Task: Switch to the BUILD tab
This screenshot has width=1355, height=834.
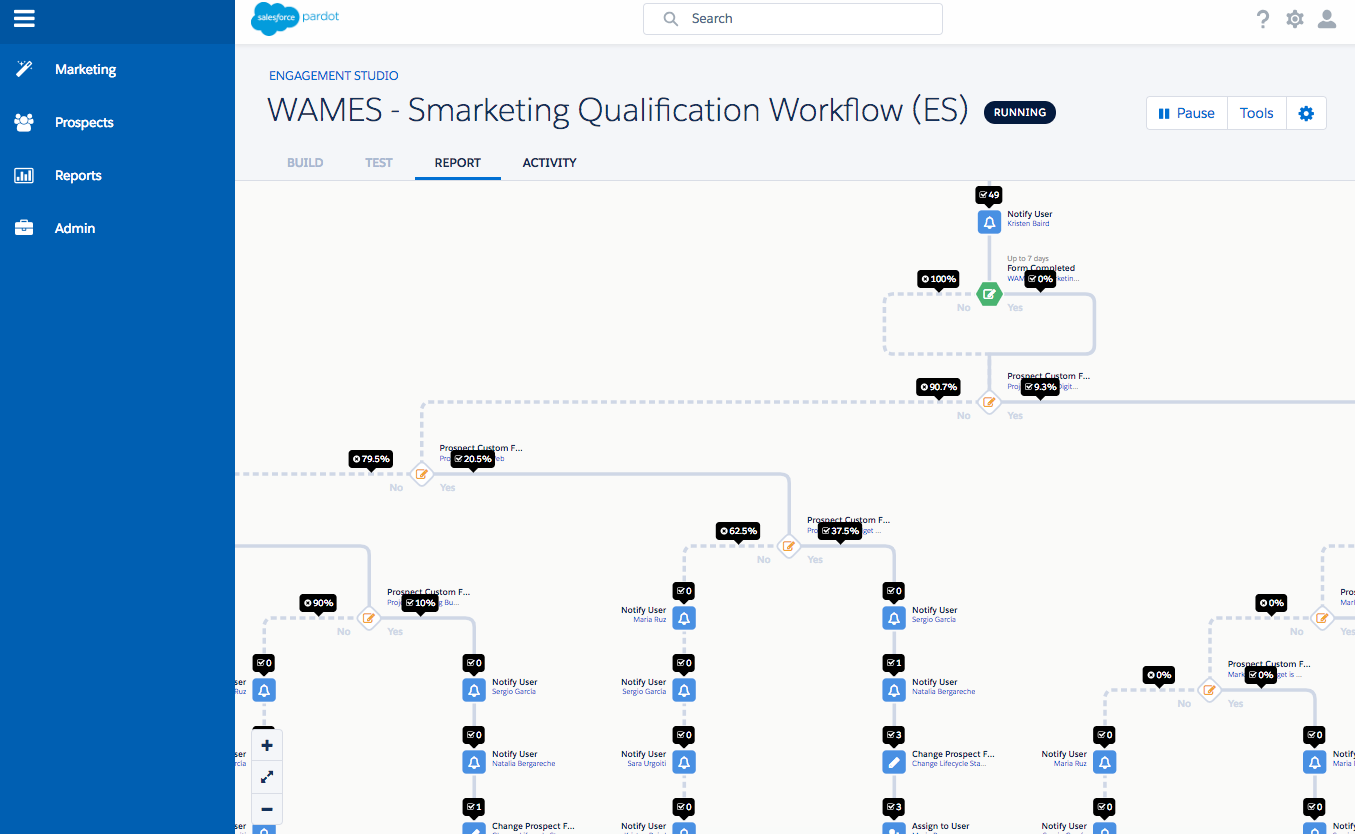Action: [x=305, y=162]
